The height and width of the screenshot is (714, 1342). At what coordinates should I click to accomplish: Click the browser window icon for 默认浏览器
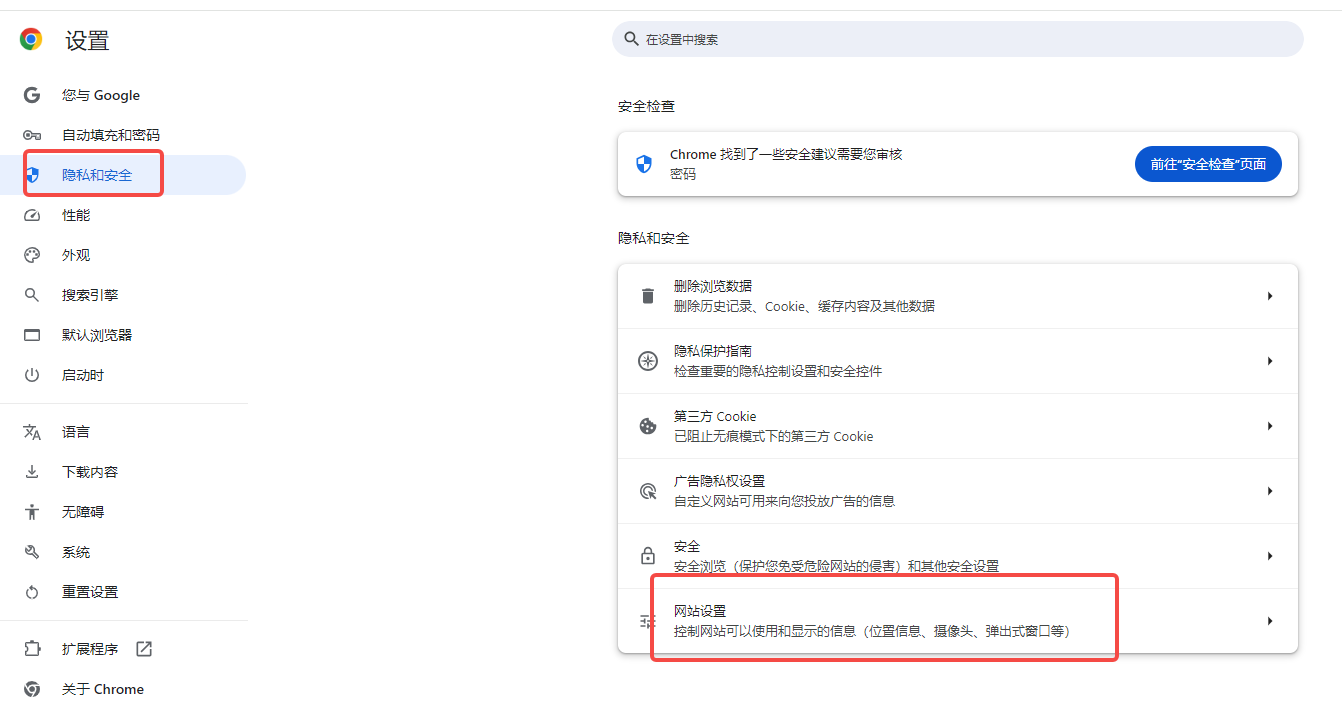pos(32,335)
